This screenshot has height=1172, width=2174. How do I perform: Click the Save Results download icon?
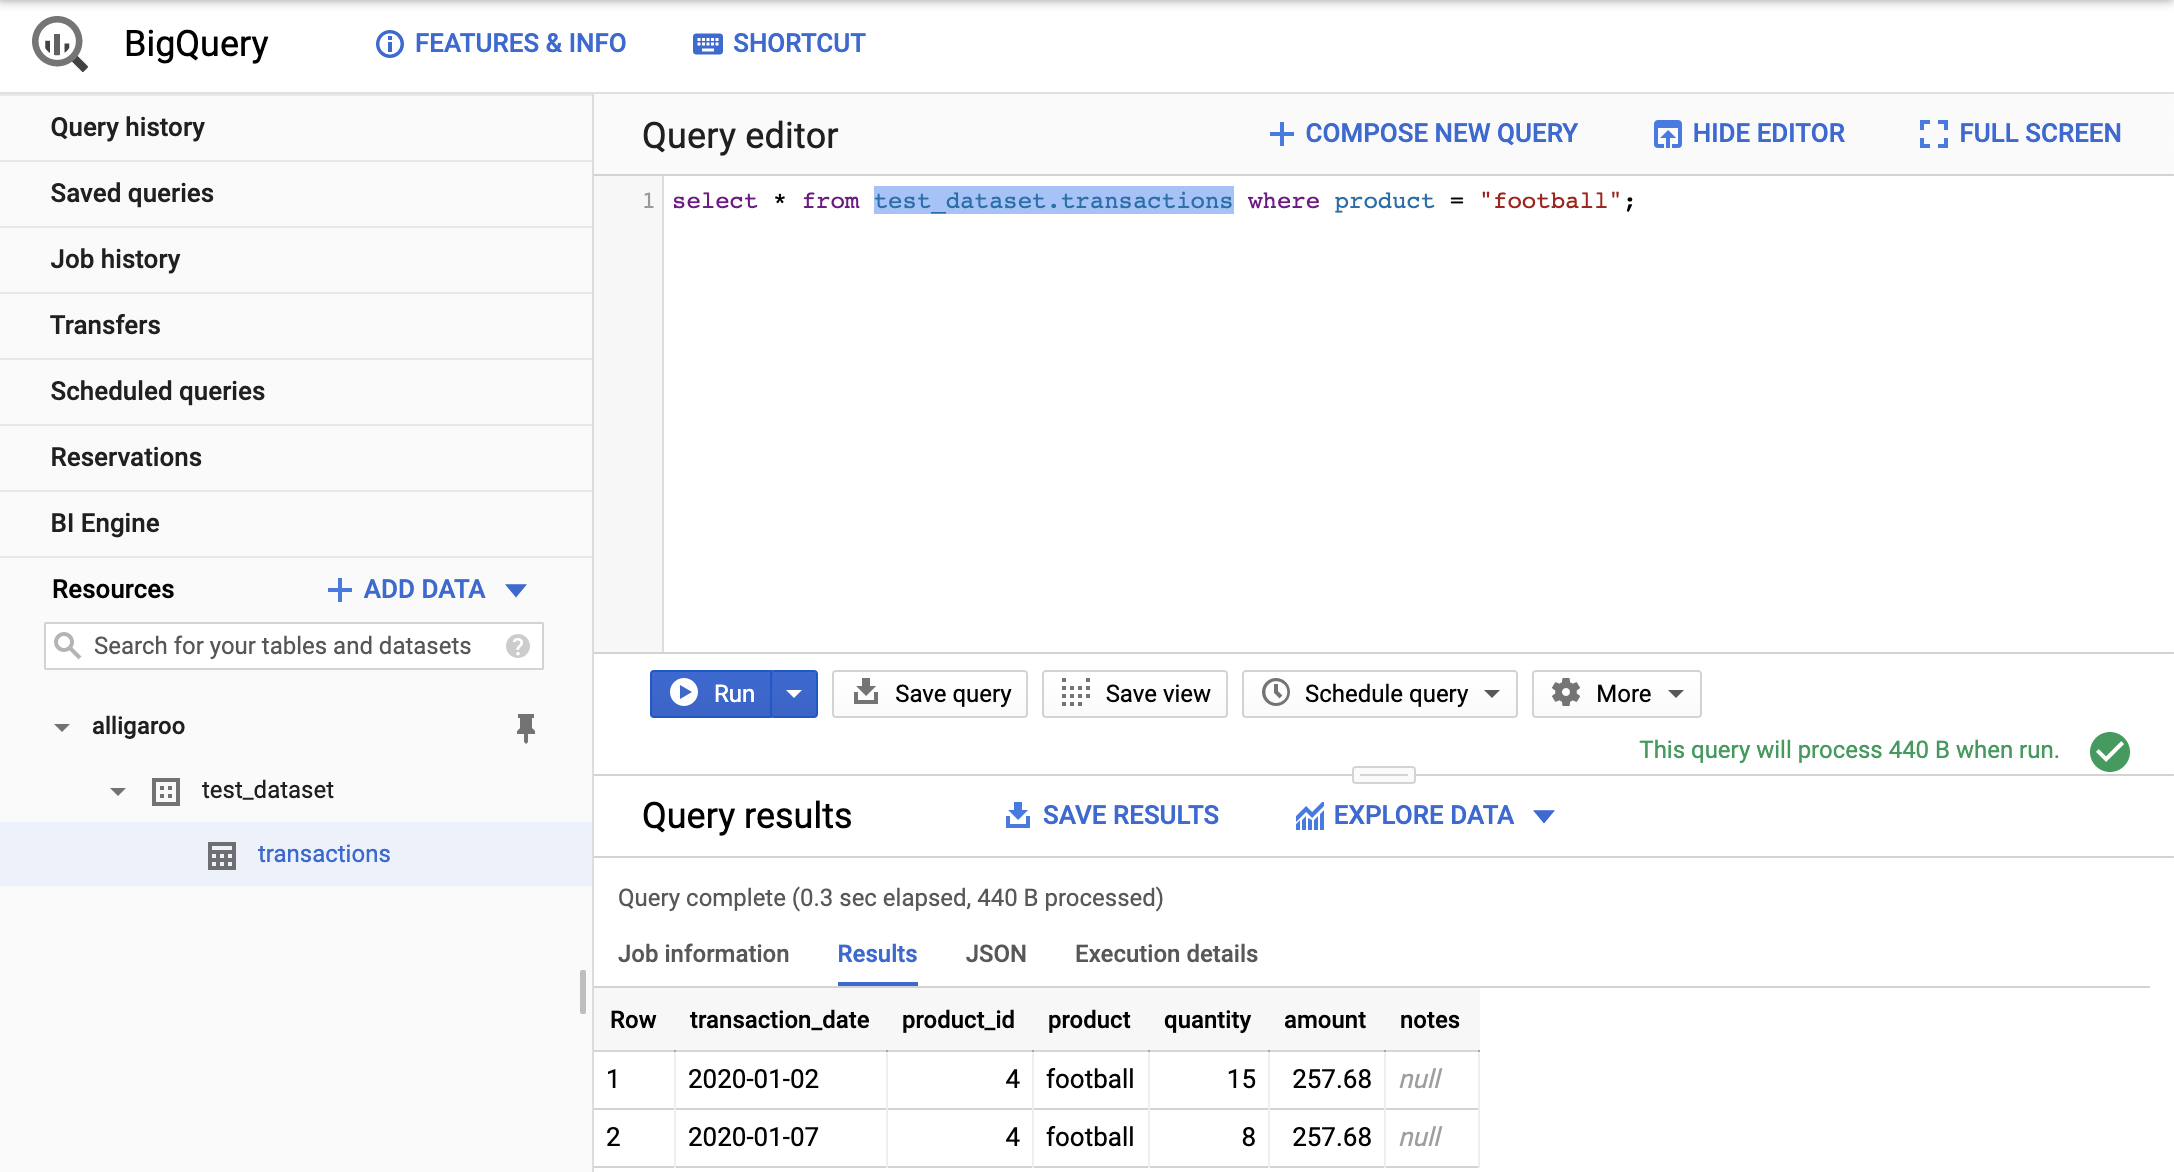[x=1018, y=815]
